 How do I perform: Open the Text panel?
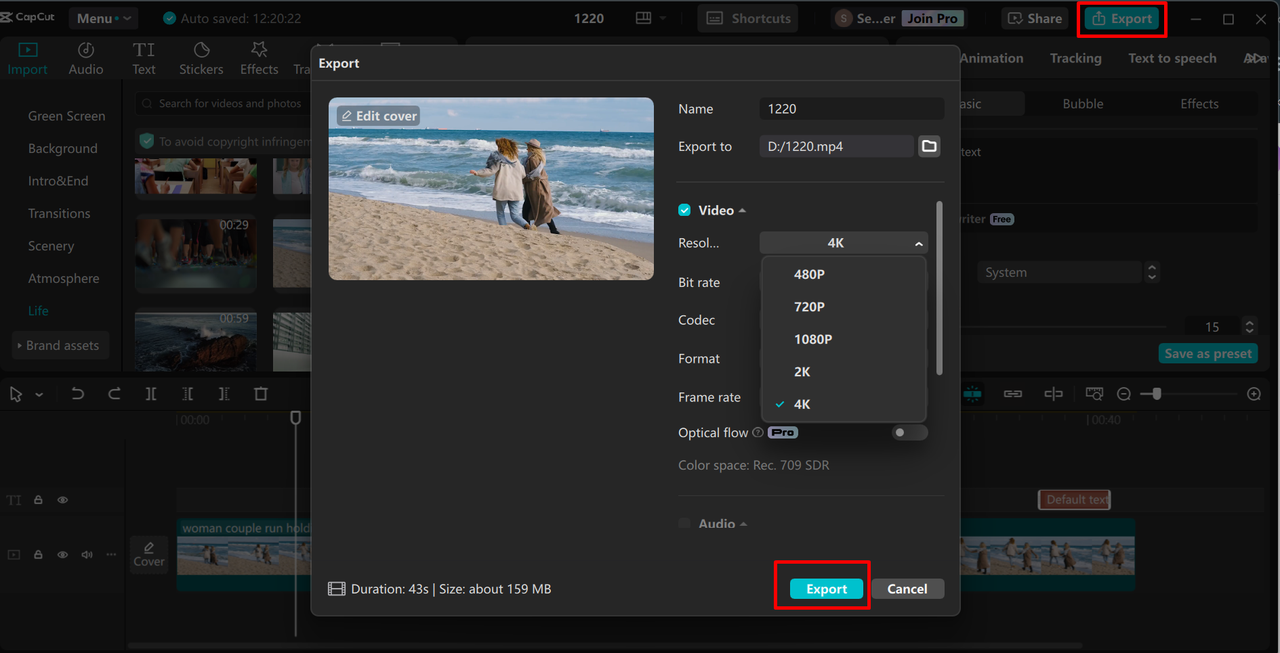pos(144,58)
